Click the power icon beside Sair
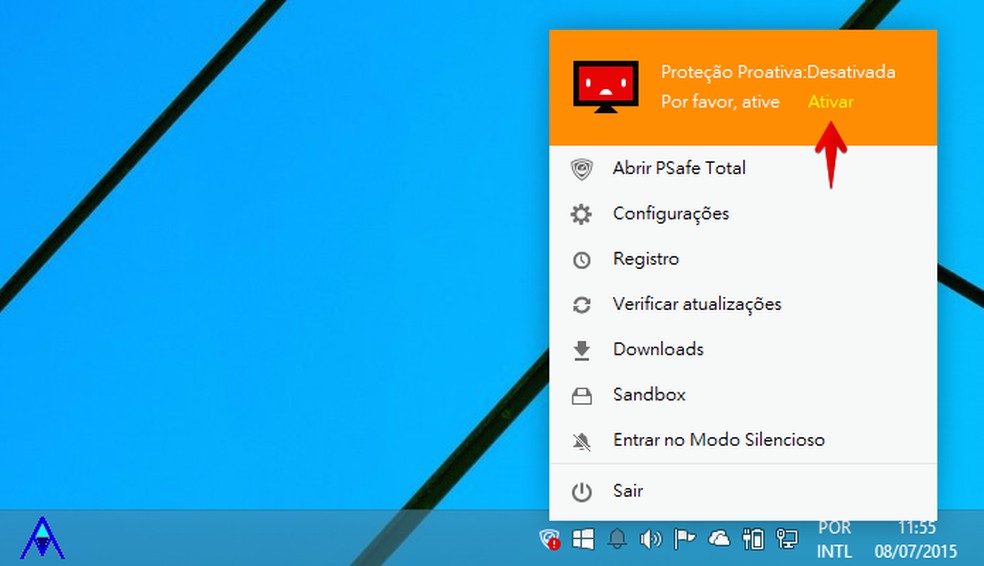984x566 pixels. pos(582,492)
